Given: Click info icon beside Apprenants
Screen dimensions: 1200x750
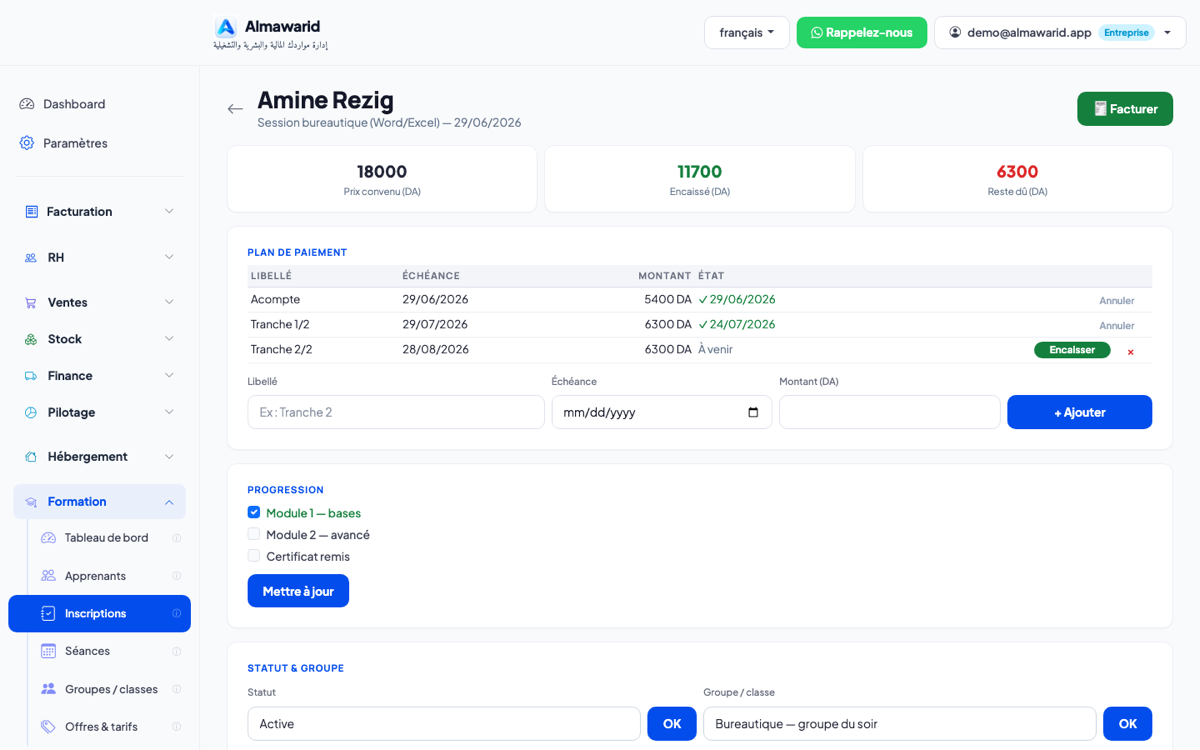Looking at the screenshot, I should coord(177,576).
